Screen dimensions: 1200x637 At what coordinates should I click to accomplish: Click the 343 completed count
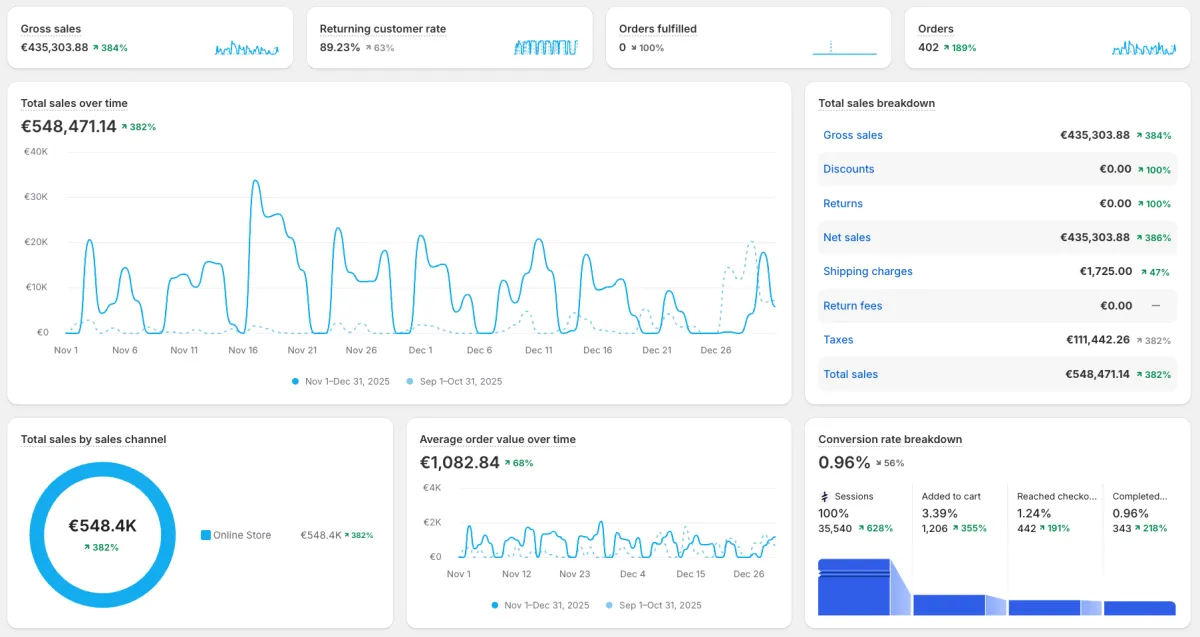tap(1121, 528)
